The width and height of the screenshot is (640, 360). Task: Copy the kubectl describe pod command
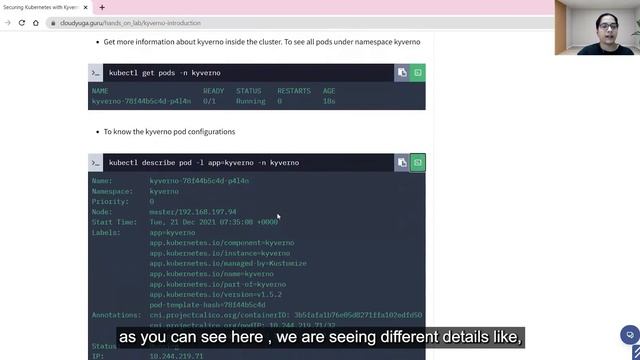coord(402,162)
